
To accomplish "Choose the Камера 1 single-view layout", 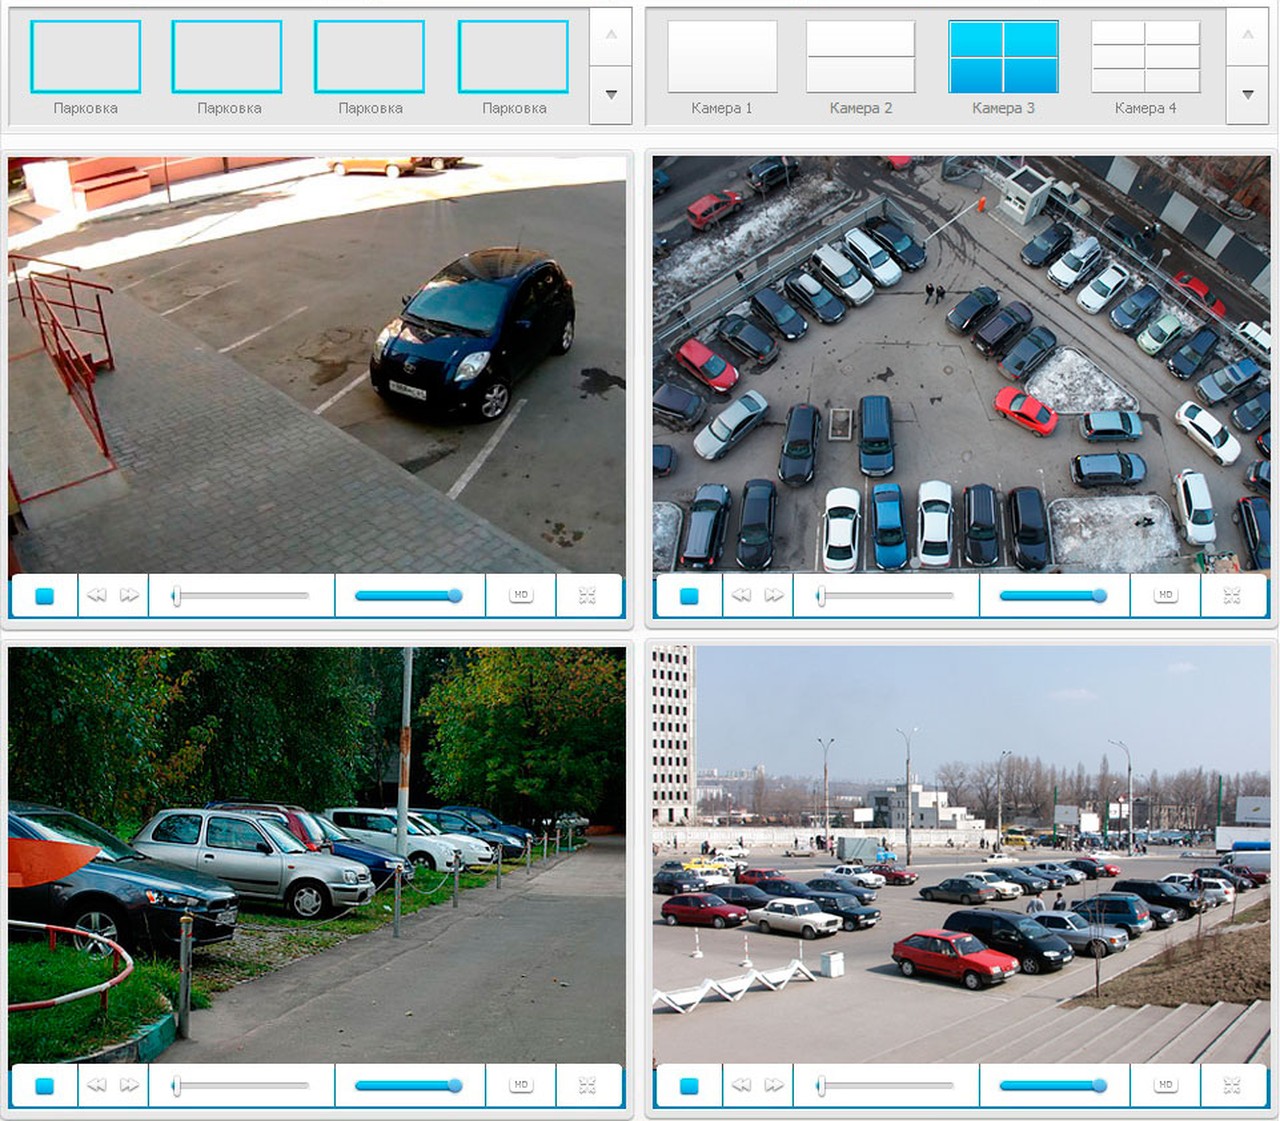I will tap(722, 57).
